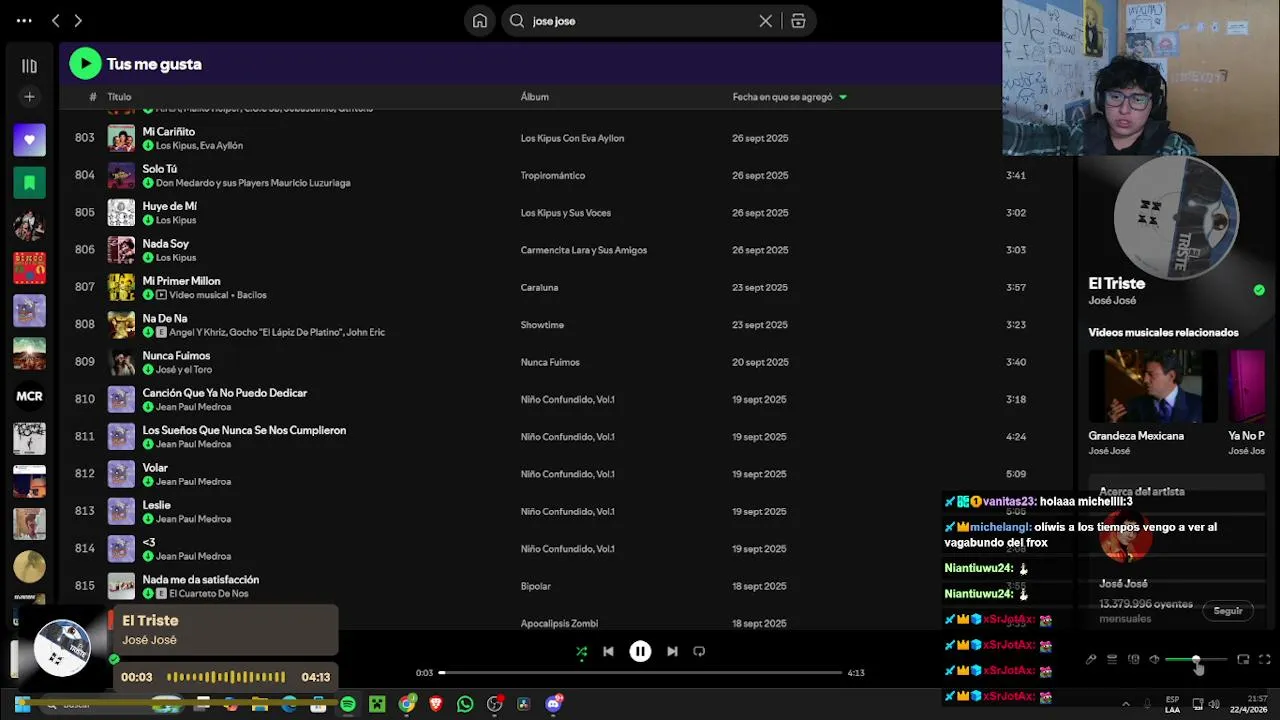This screenshot has height=720, width=1280.
Task: Open WhatsApp from the taskbar
Action: click(x=465, y=705)
